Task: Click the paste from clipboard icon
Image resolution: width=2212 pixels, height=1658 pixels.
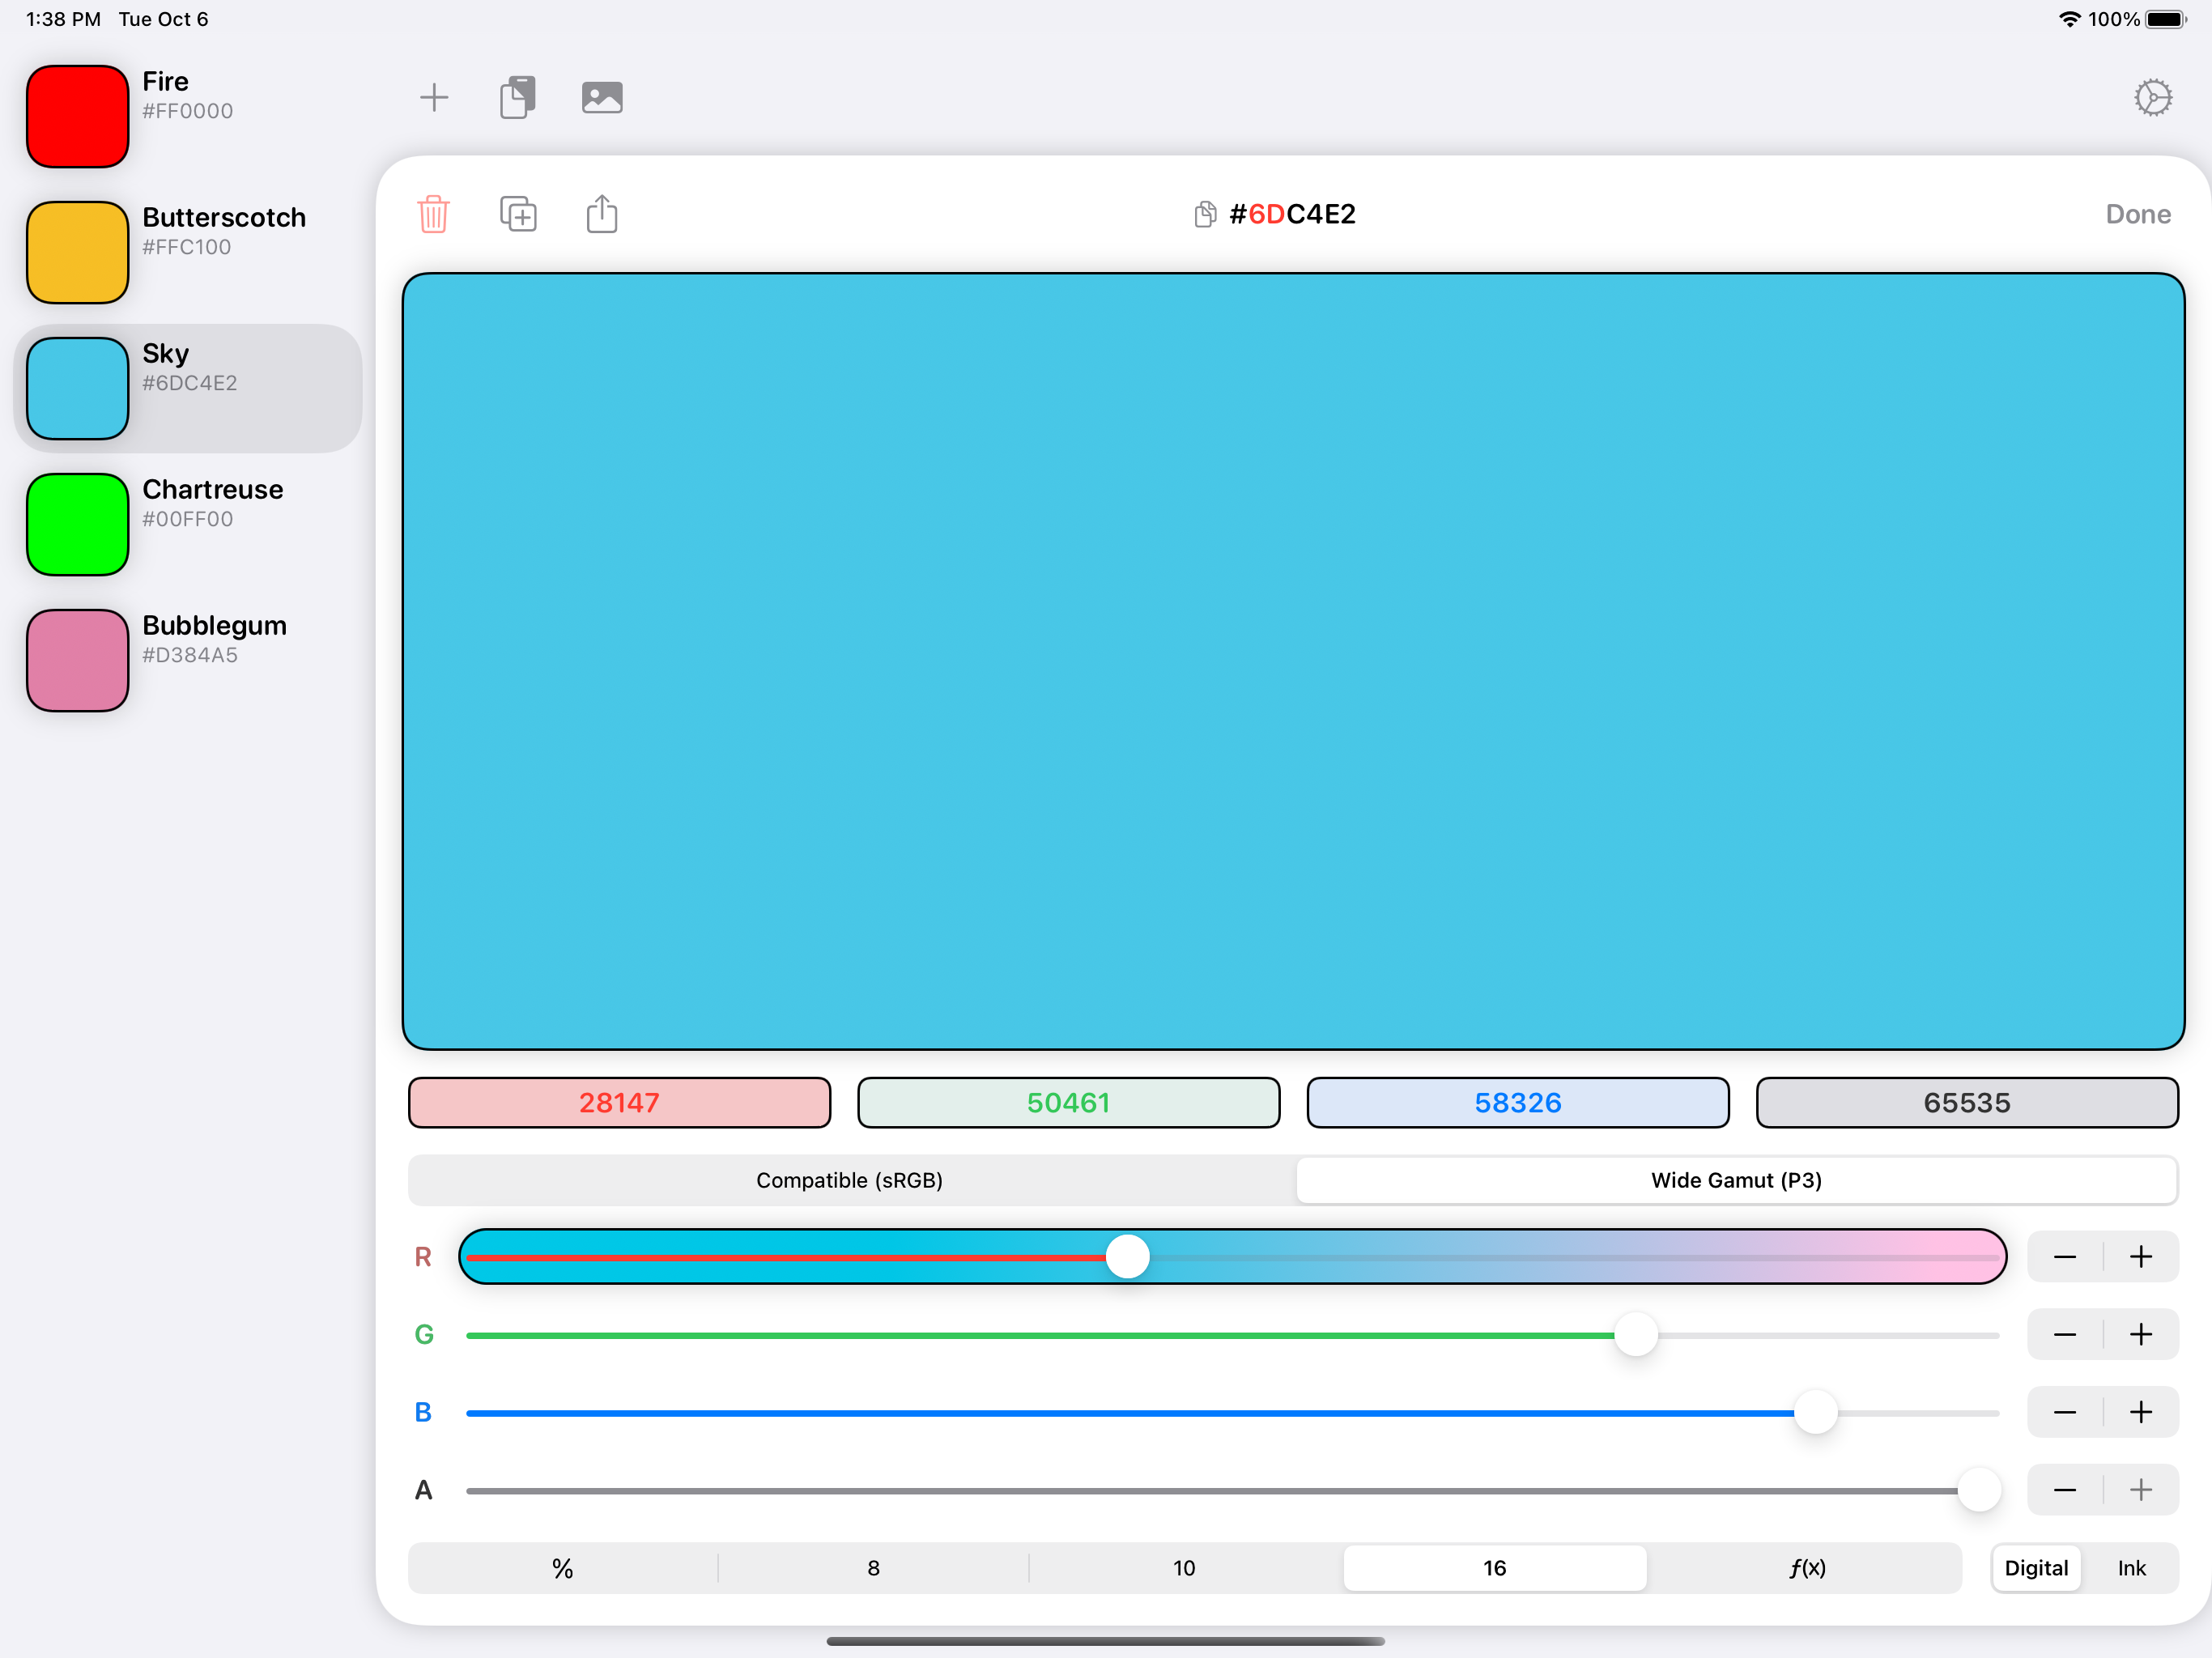Action: [x=518, y=97]
